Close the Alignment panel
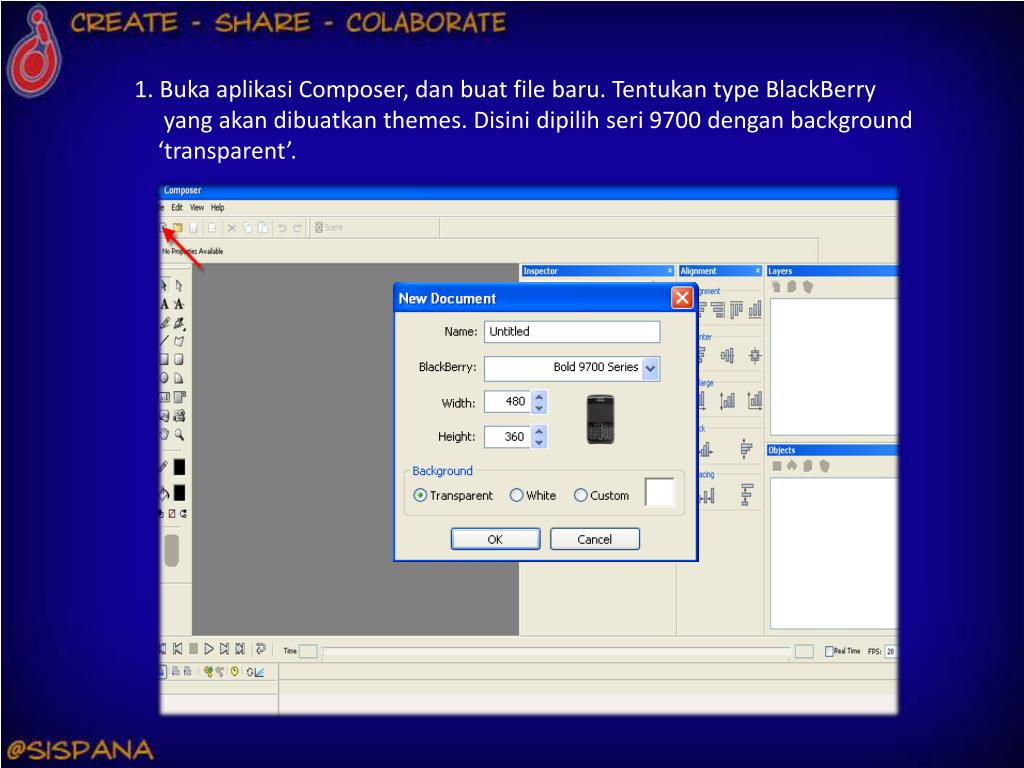The image size is (1024, 768). tap(758, 270)
